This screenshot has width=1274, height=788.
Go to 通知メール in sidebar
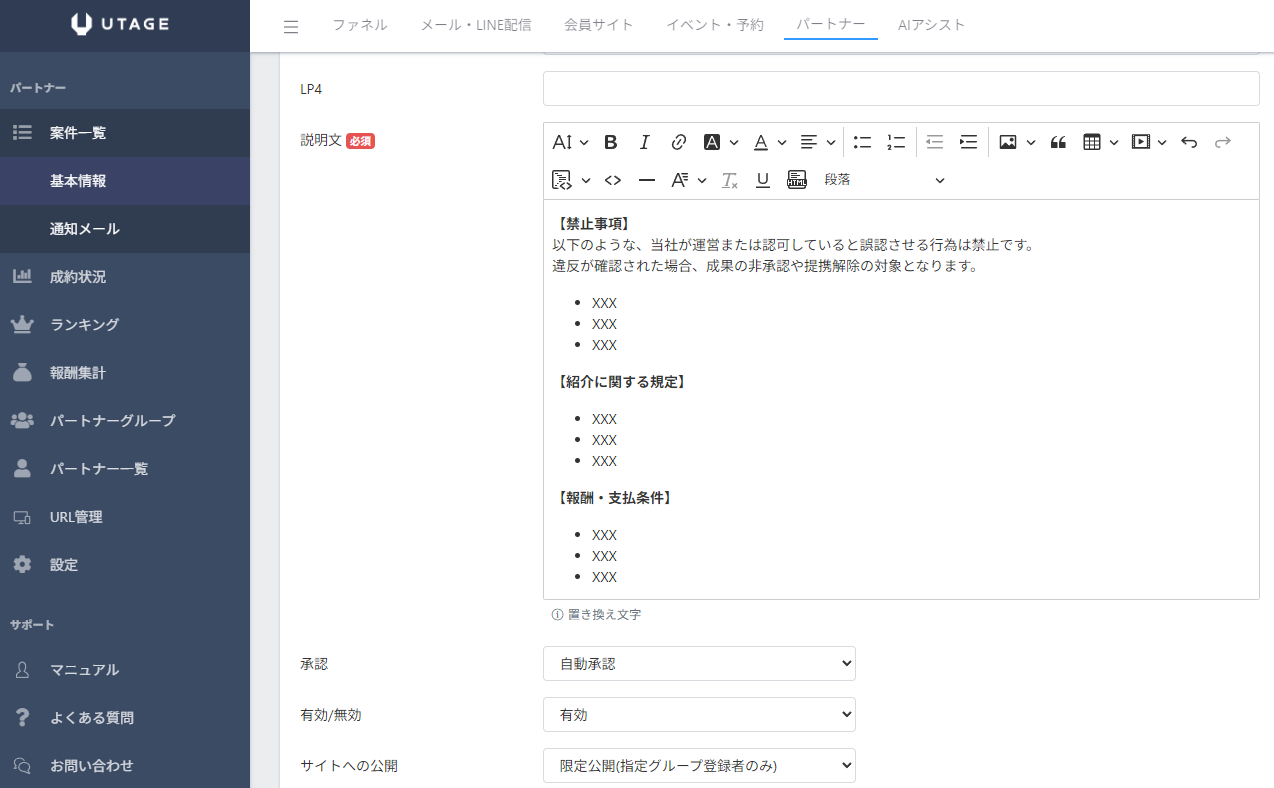click(85, 229)
